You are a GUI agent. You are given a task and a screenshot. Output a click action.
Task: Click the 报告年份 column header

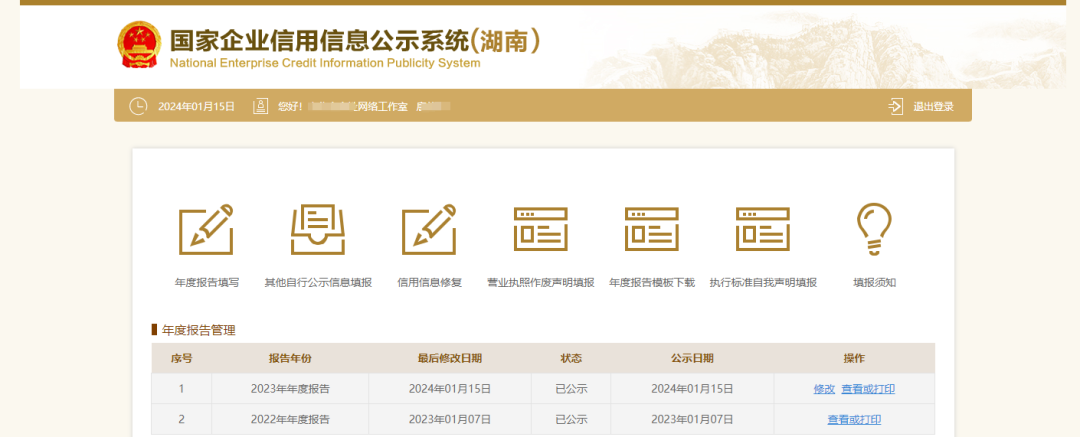point(290,358)
